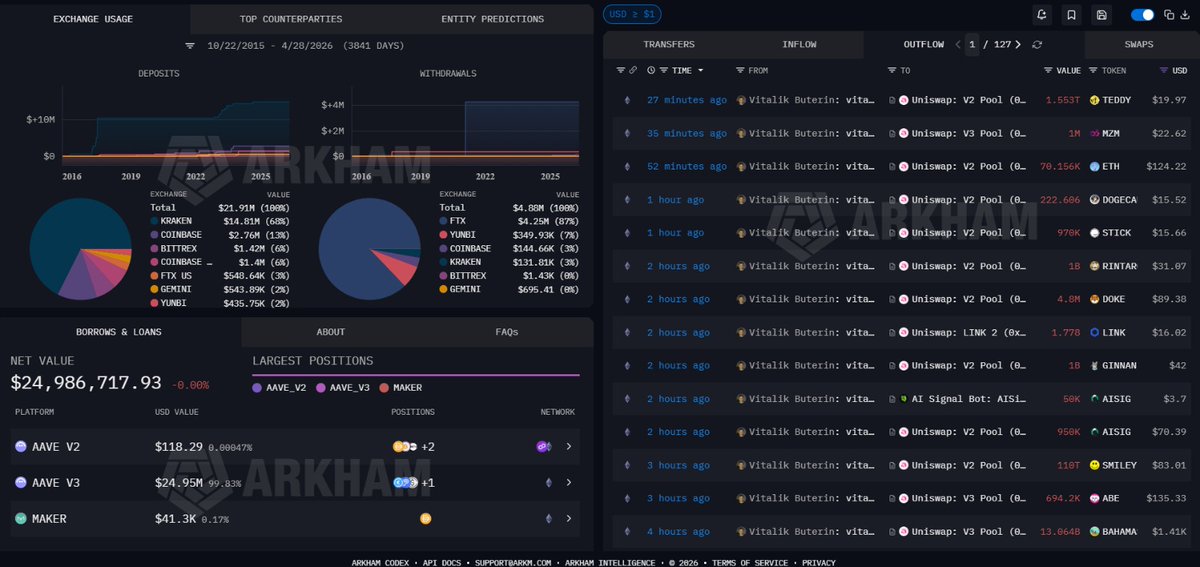Select the Borrows & Loans tab
Viewport: 1200px width, 567px height.
click(x=119, y=332)
